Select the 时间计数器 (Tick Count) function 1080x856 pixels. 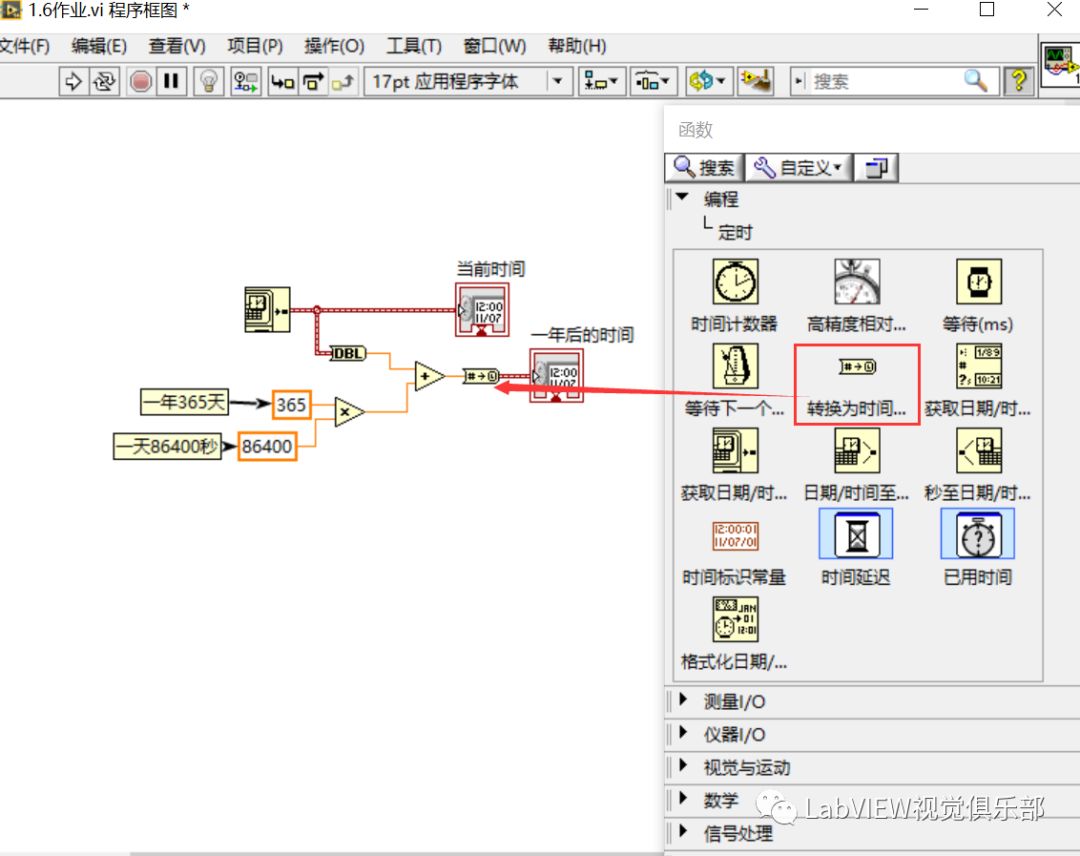click(736, 281)
